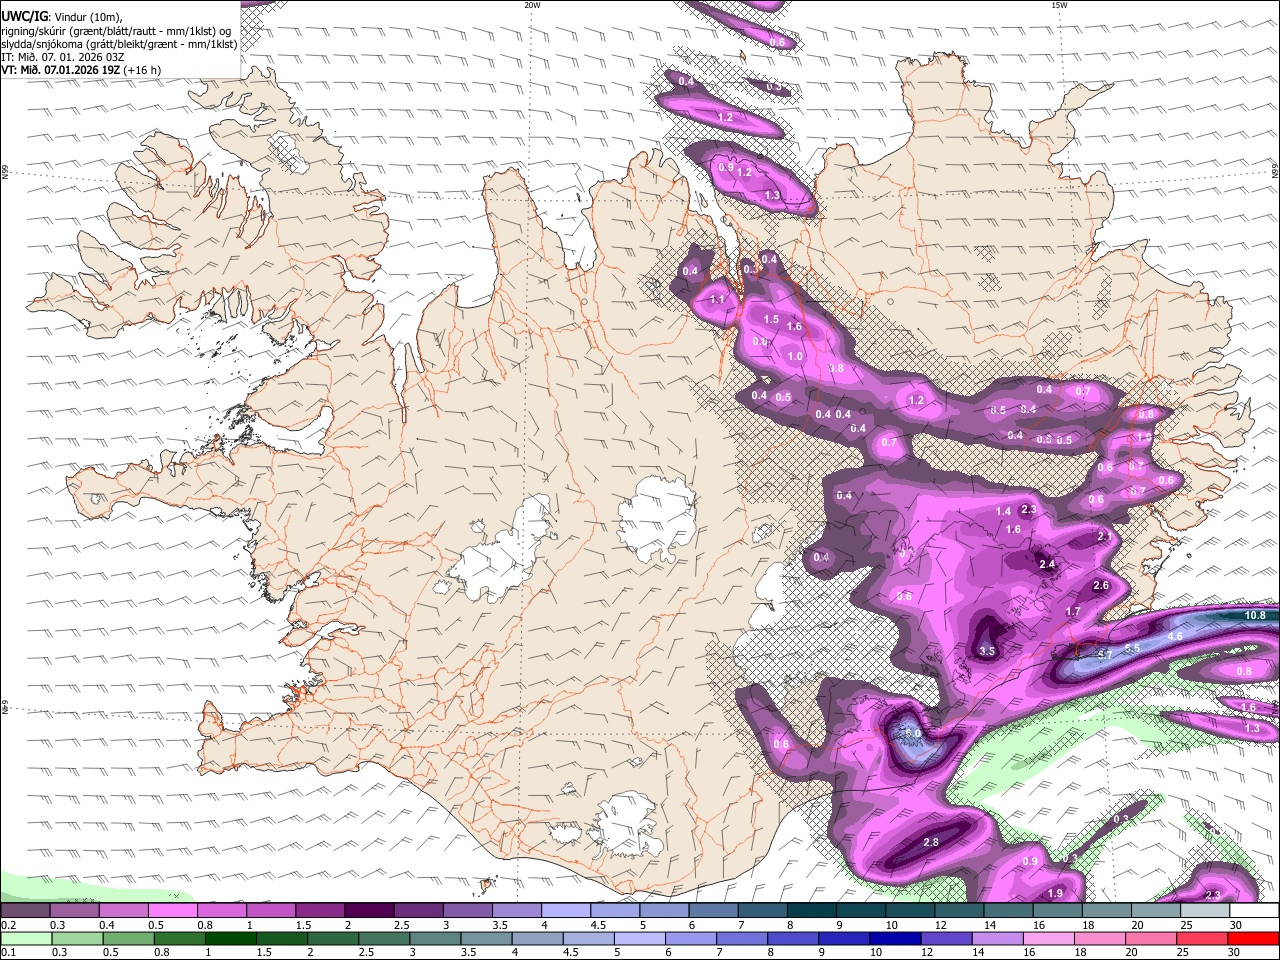Image resolution: width=1280 pixels, height=960 pixels.
Task: Click the 1.9 snowfall value on the map
Action: click(1055, 893)
